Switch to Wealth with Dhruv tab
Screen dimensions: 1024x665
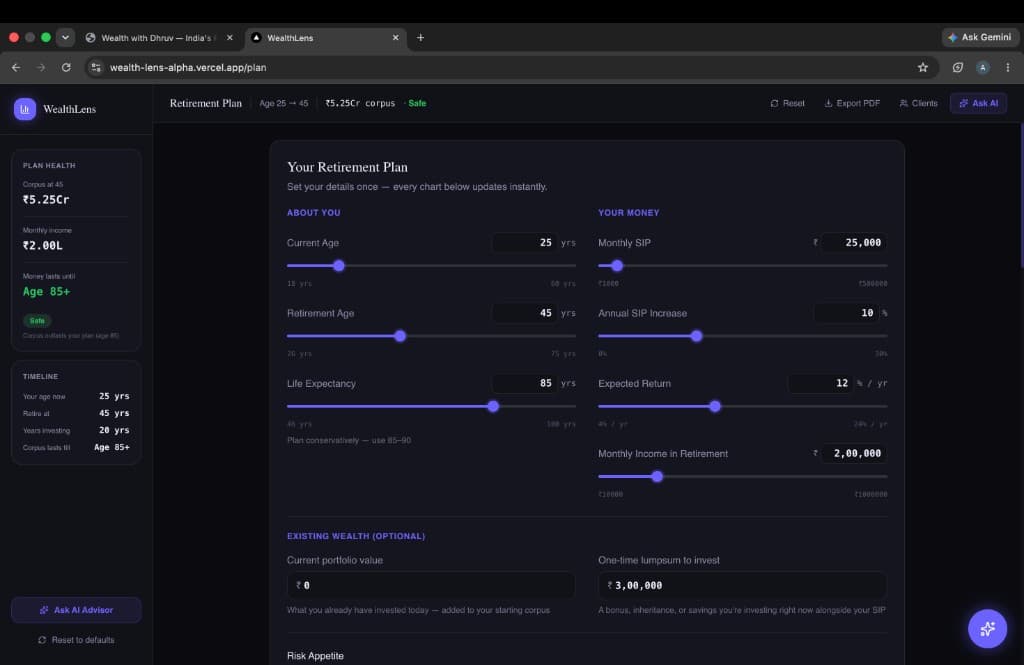coord(159,38)
